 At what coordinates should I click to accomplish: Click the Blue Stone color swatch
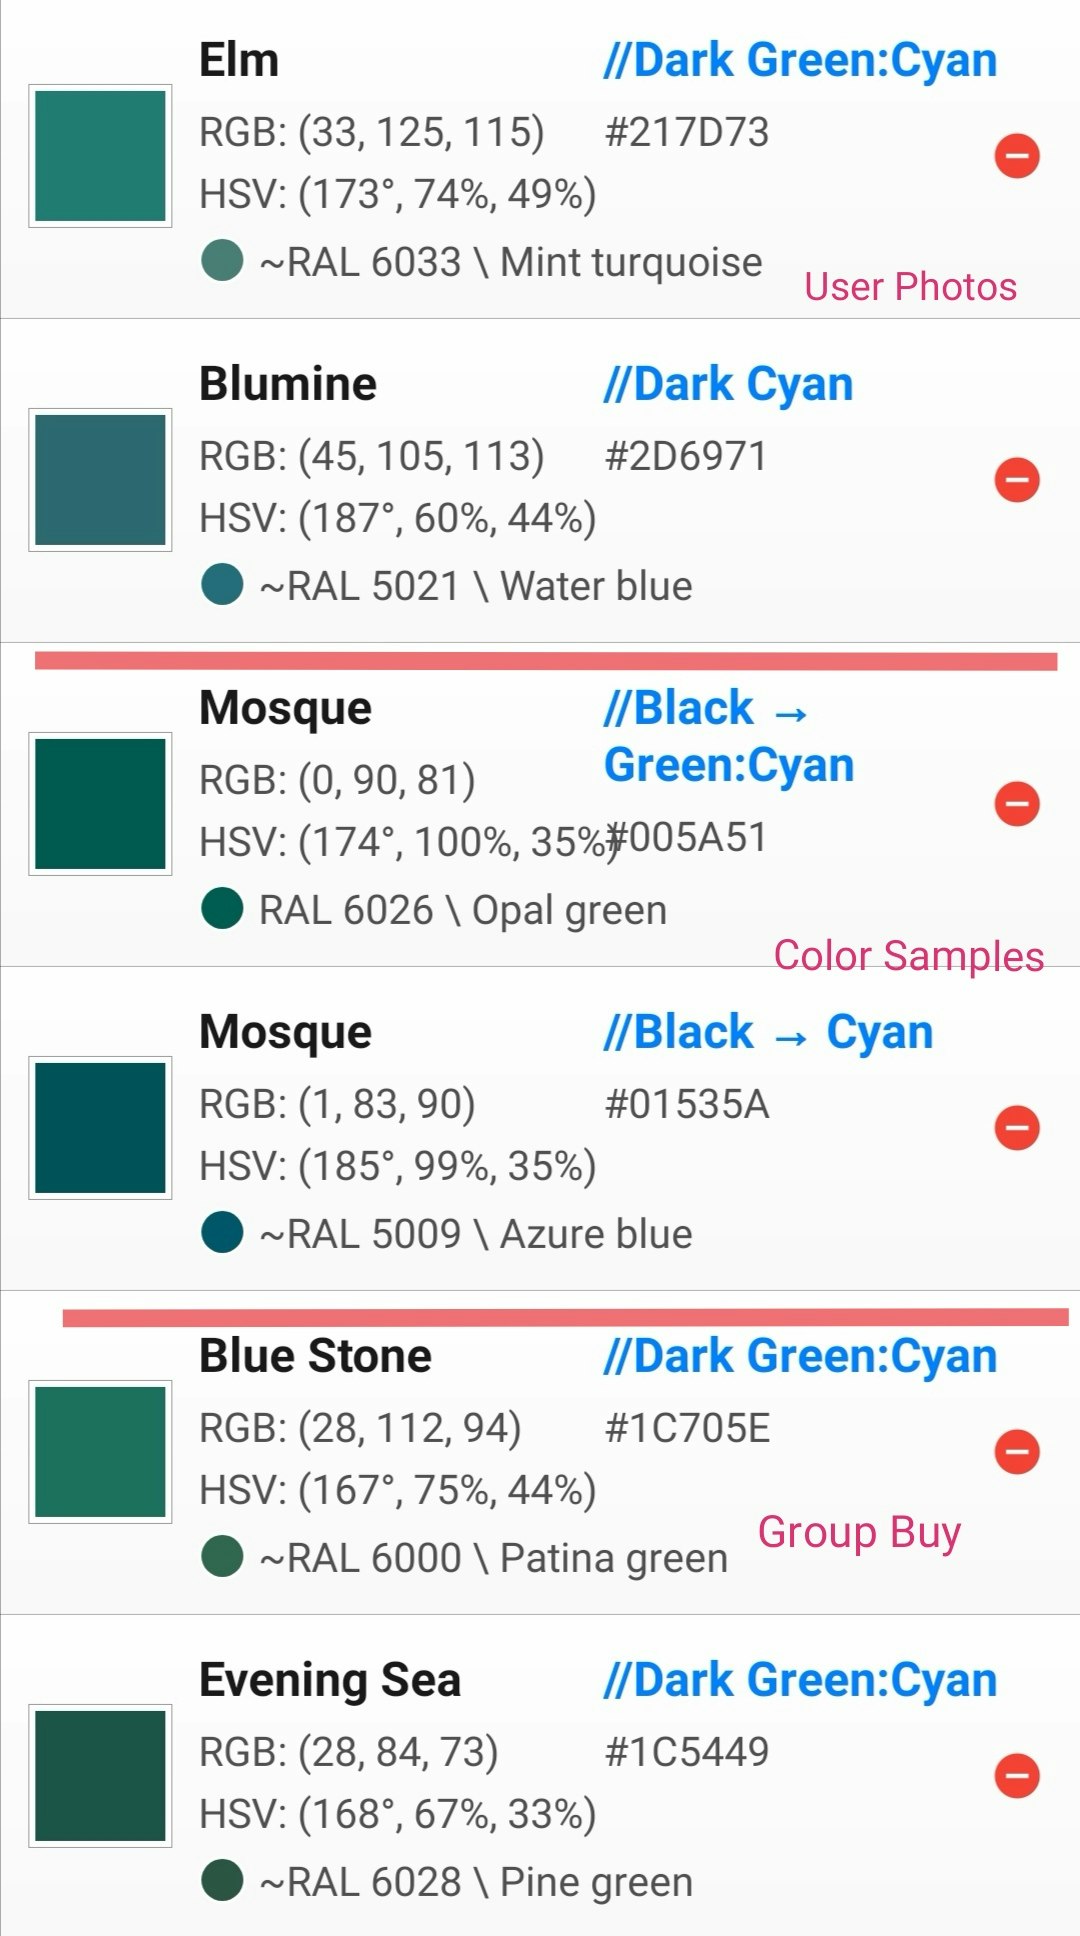click(100, 1452)
